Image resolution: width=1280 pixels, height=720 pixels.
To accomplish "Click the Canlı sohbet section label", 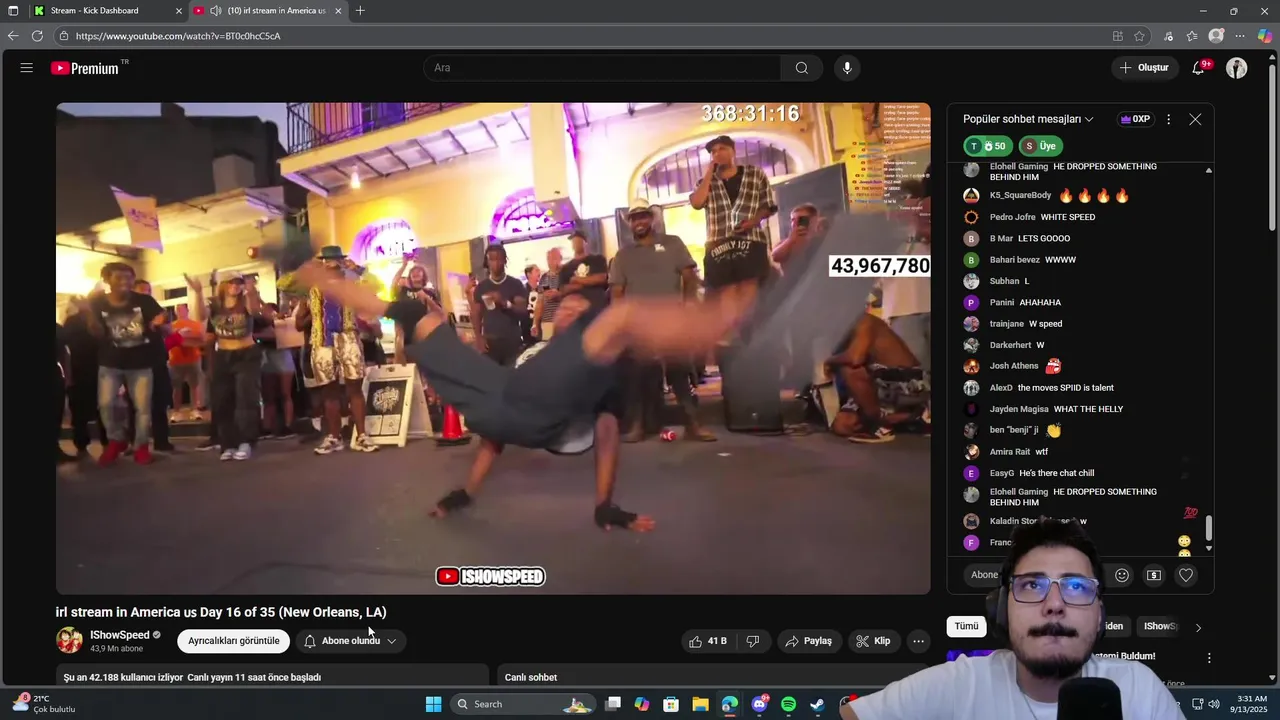I will [x=531, y=677].
